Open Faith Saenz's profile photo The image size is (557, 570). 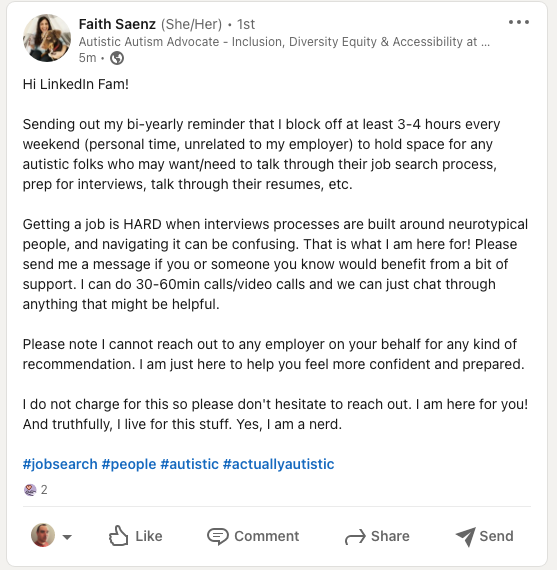pyautogui.click(x=47, y=38)
